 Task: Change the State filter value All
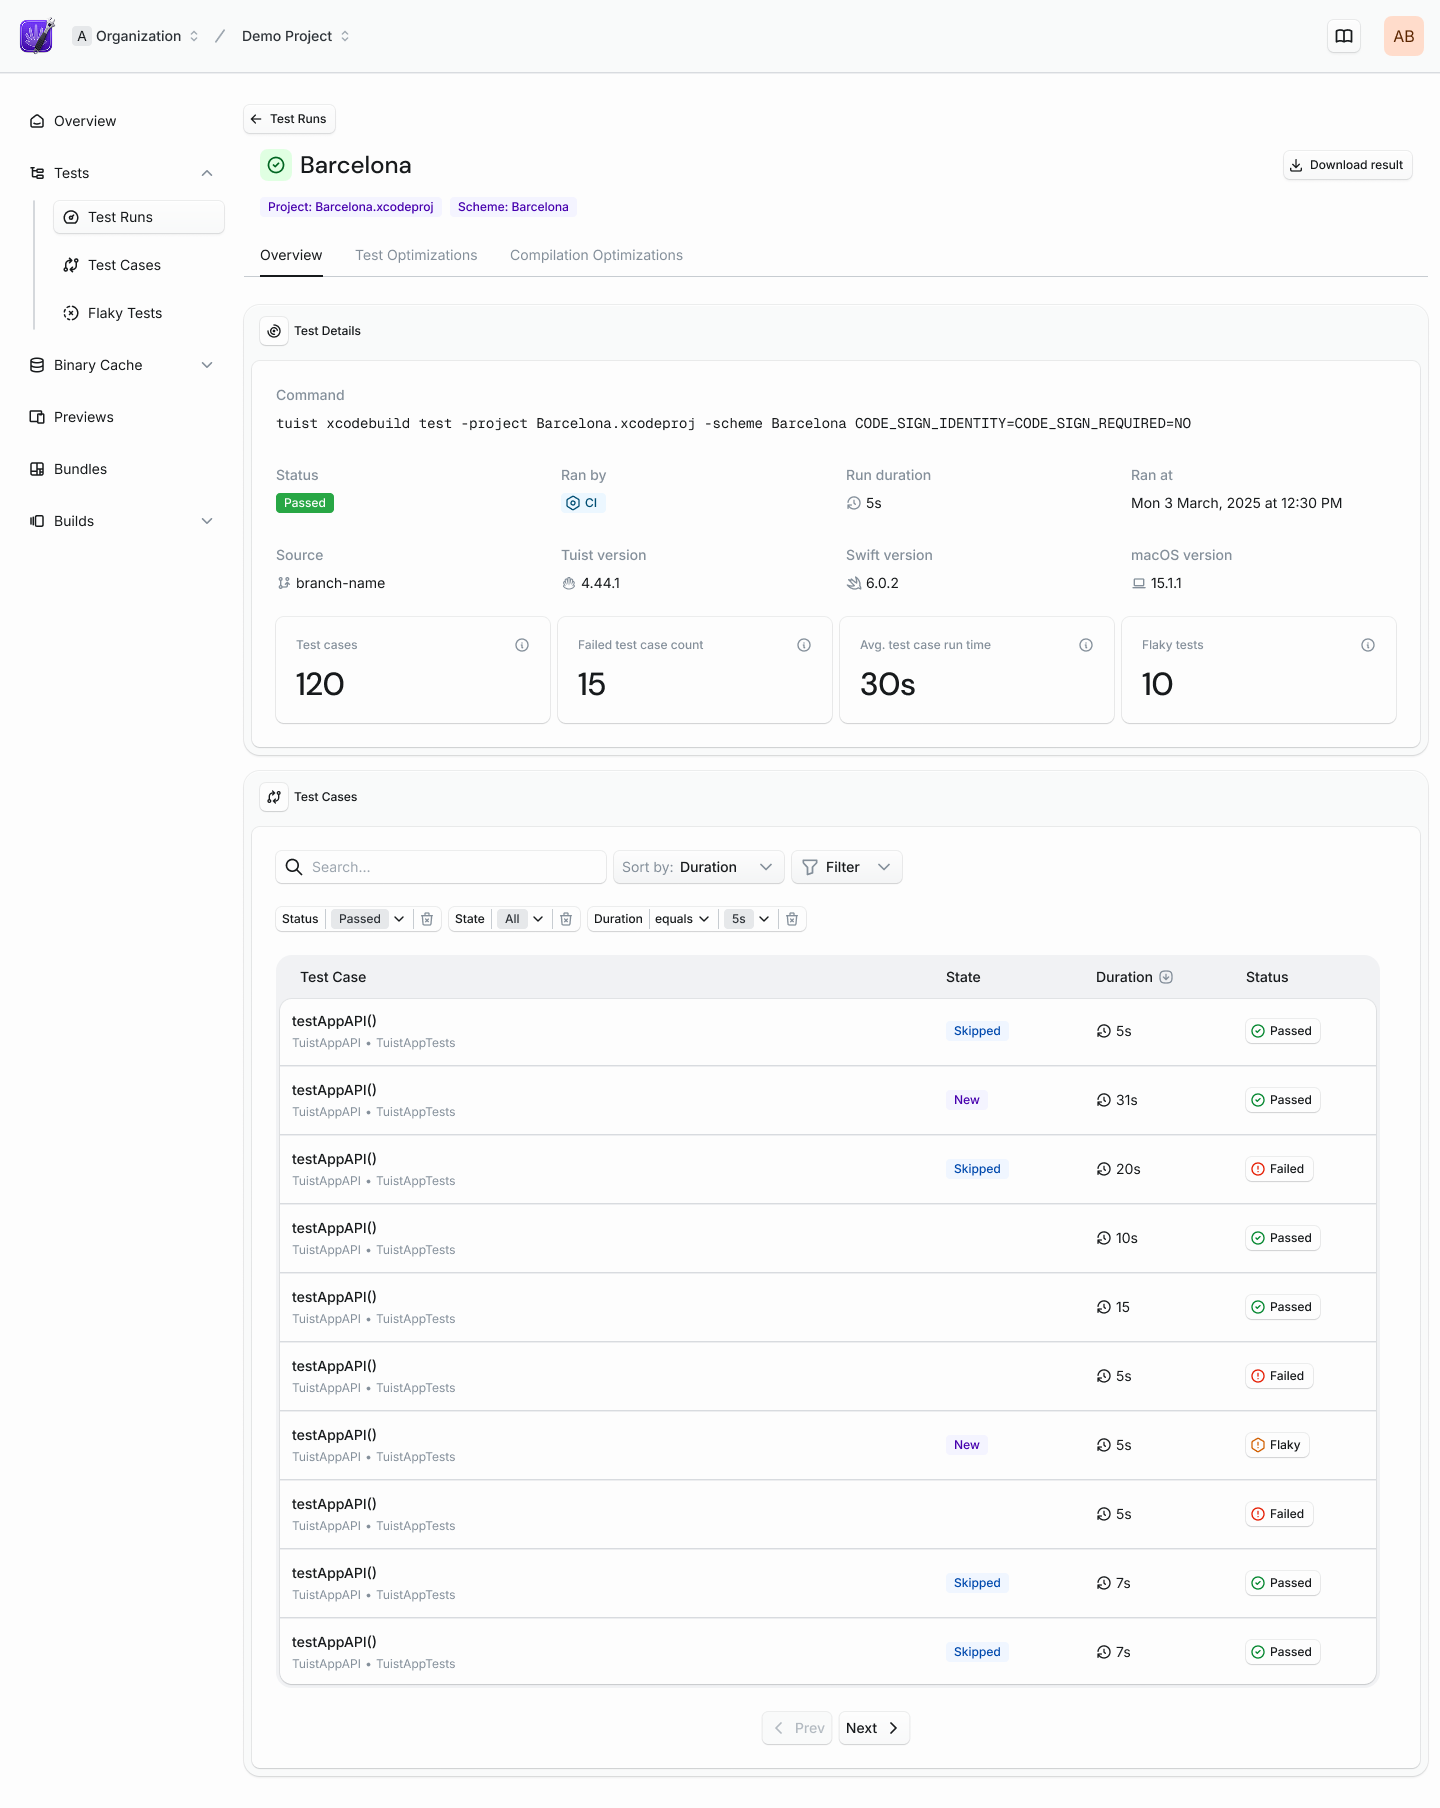pyautogui.click(x=522, y=919)
